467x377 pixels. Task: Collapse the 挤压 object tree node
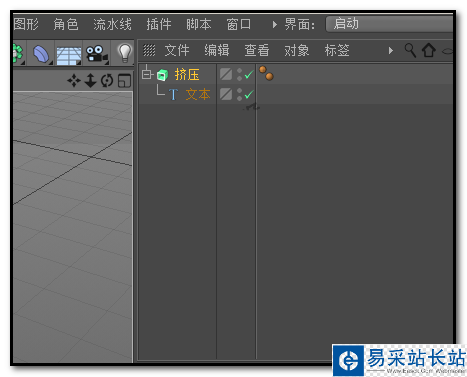point(147,74)
